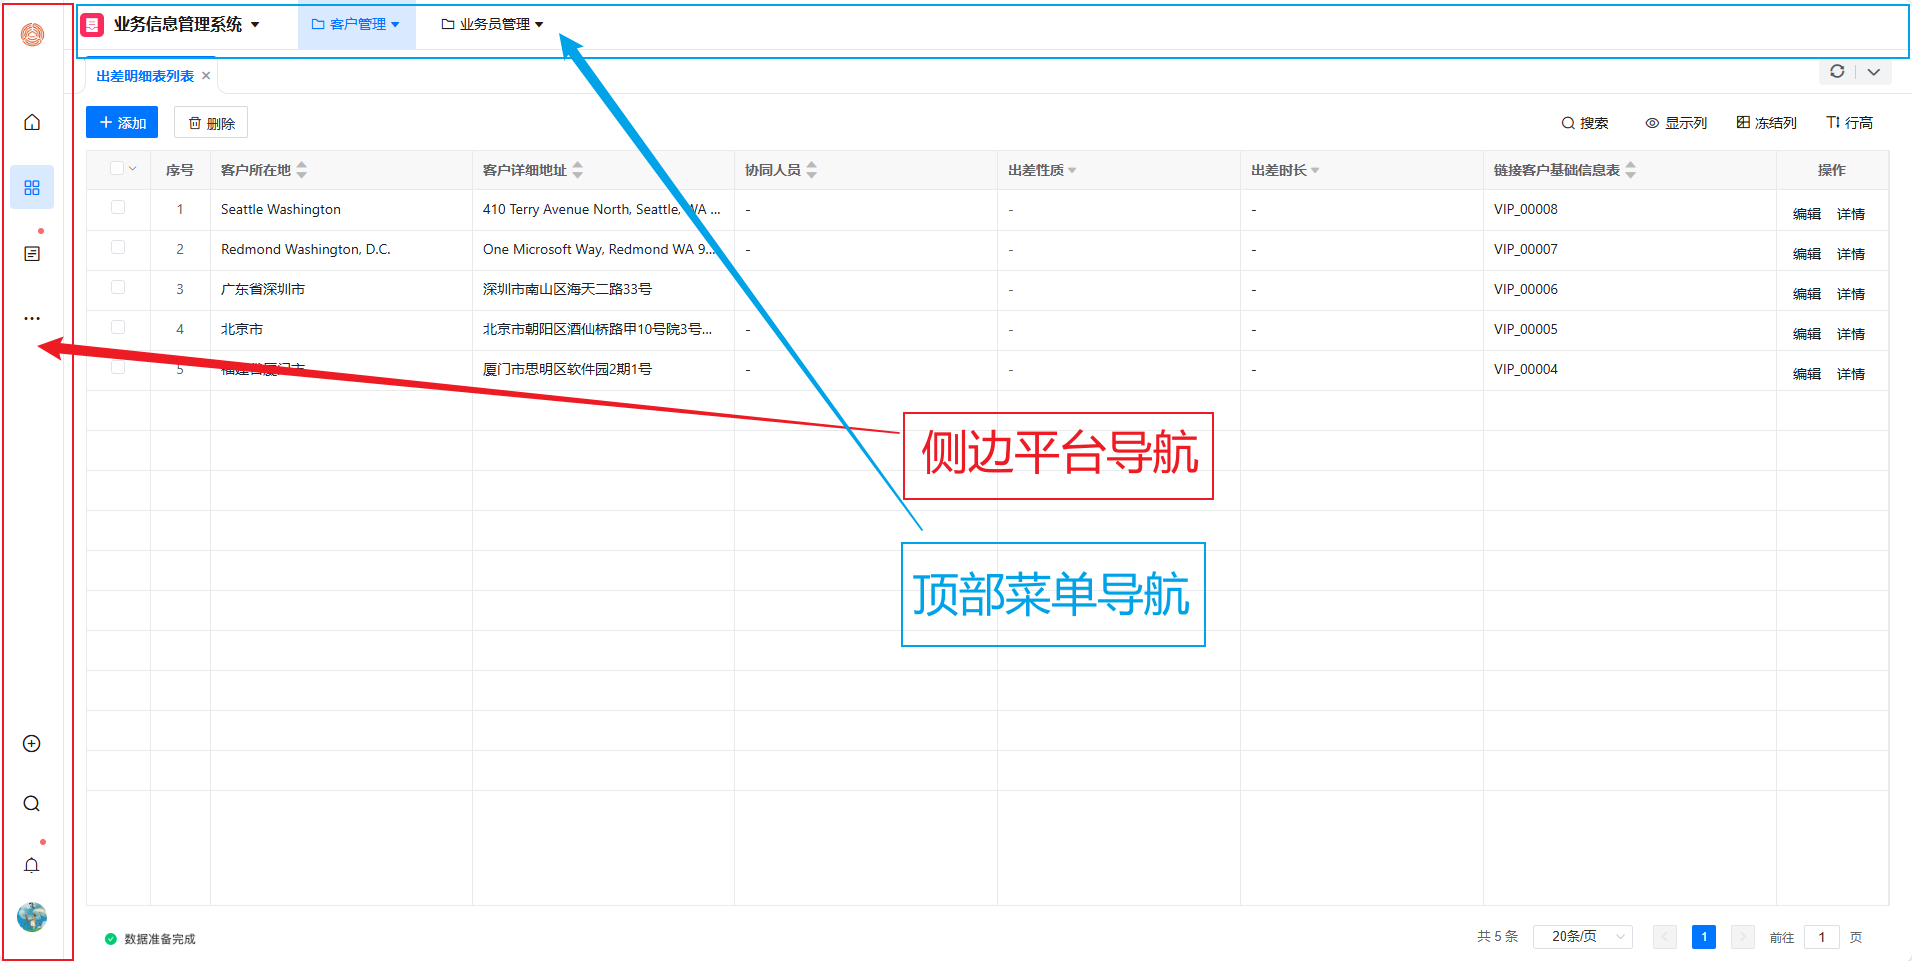Open the 20条/页 page size dropdown
The height and width of the screenshot is (961, 1912).
click(1583, 937)
